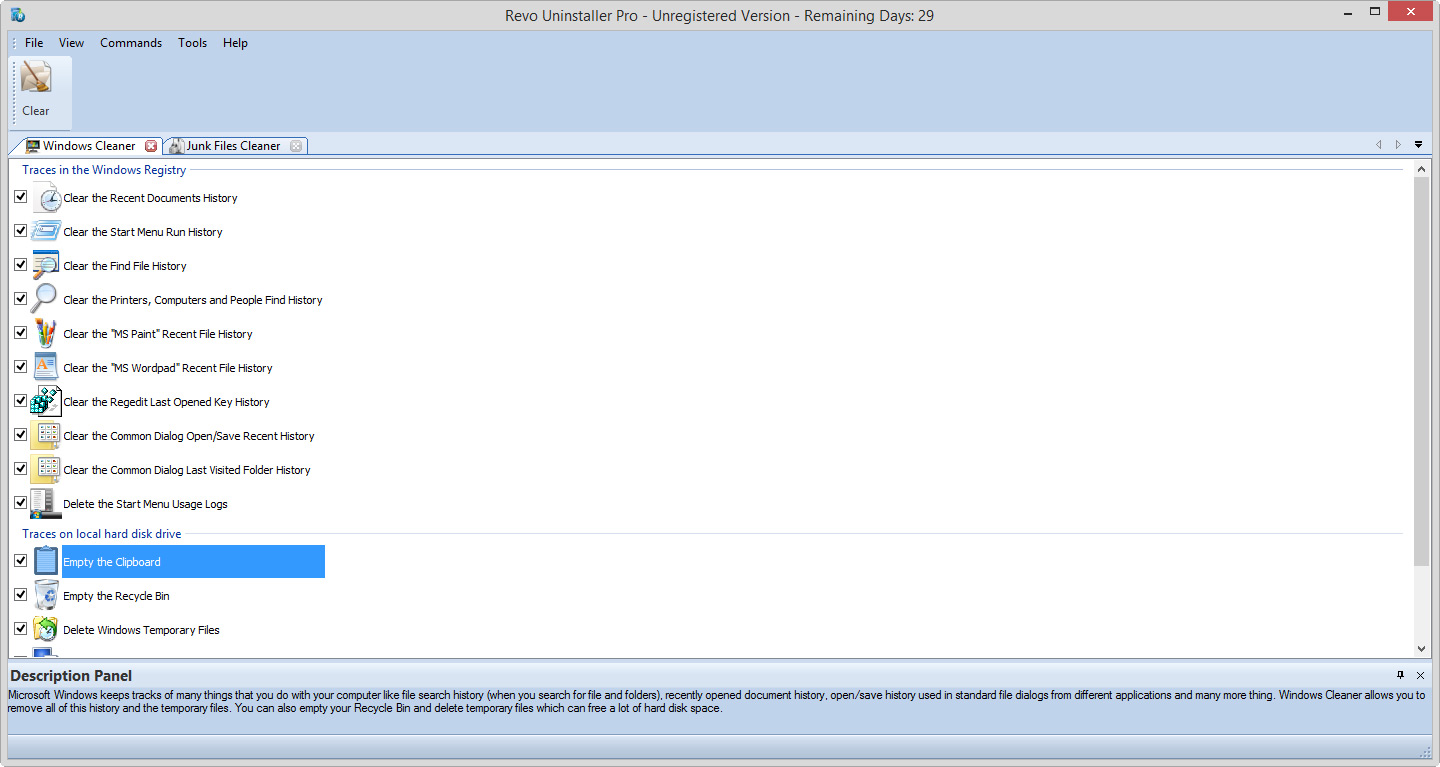Switch to the Junk Files Cleaner tab
Viewport: 1440px width, 767px height.
coord(234,146)
